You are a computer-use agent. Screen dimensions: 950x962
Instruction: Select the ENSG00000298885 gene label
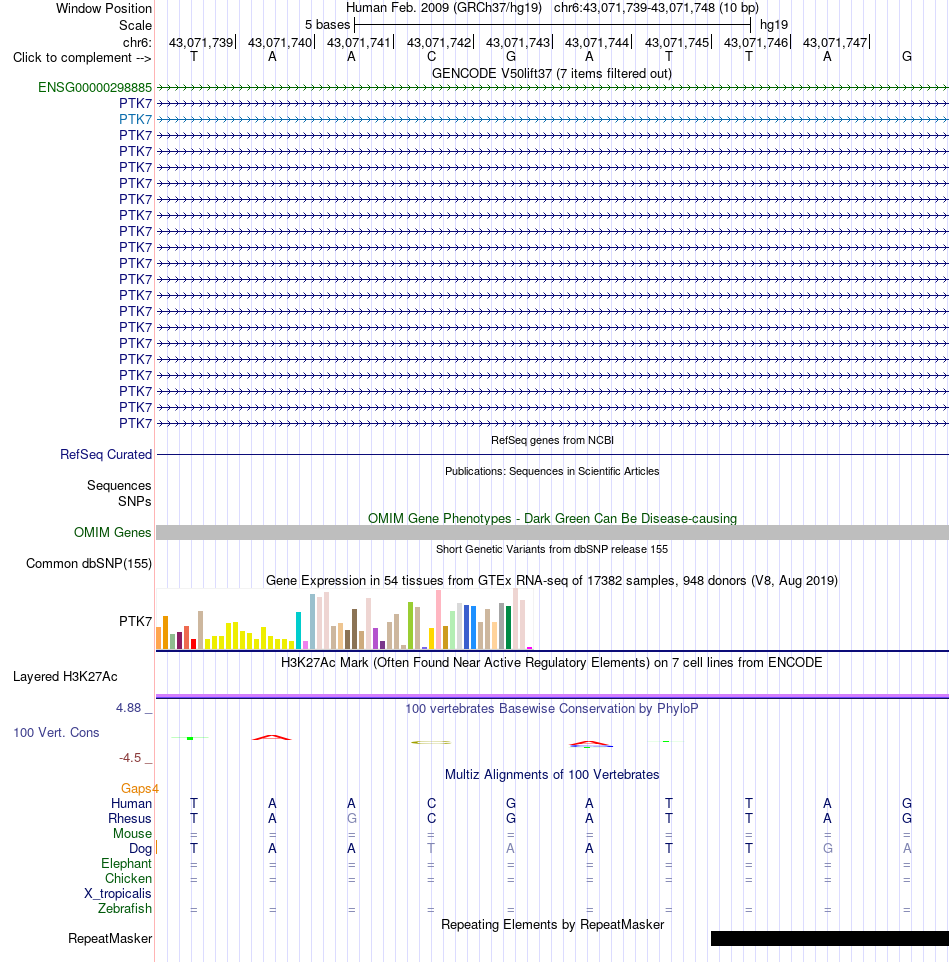point(95,87)
